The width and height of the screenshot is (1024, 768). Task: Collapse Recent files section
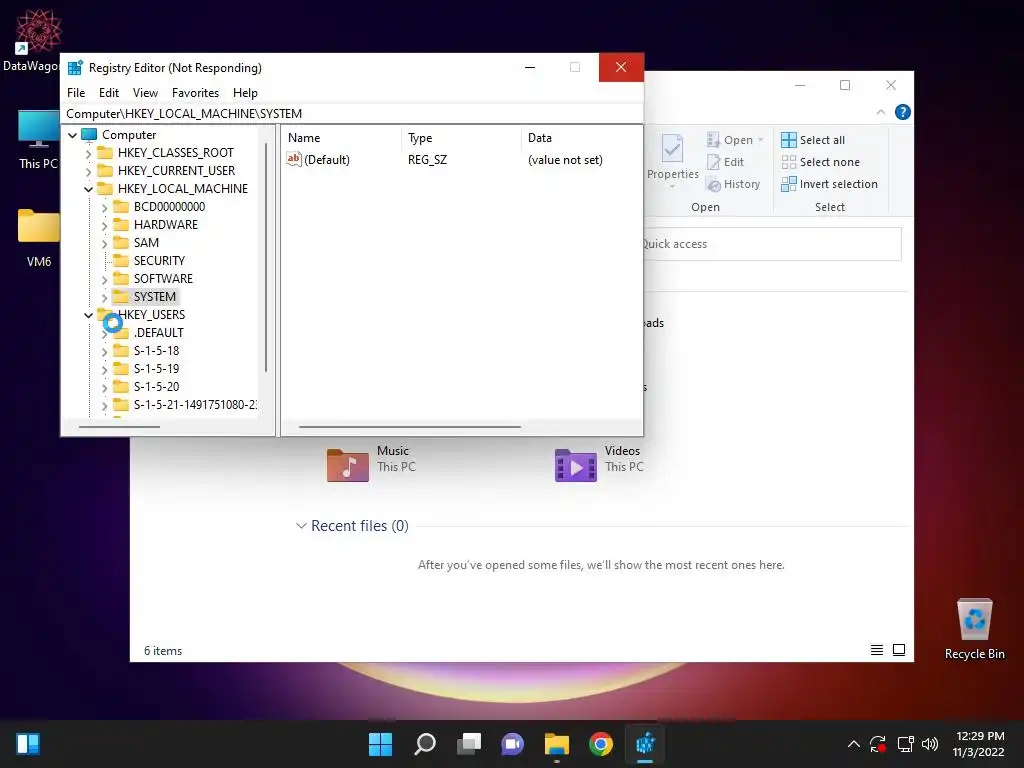click(x=301, y=526)
